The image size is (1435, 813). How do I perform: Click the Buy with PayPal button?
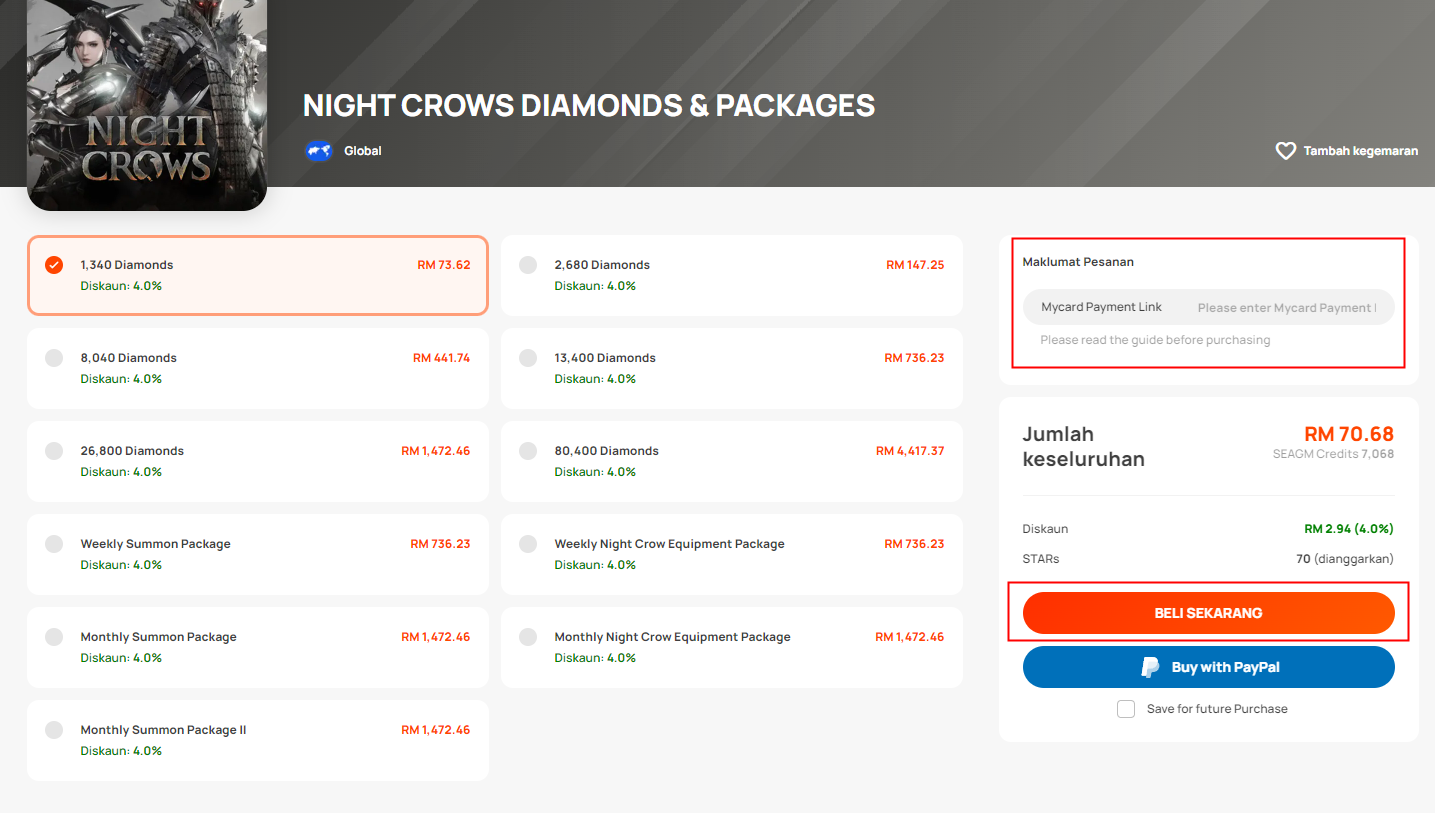(1208, 667)
